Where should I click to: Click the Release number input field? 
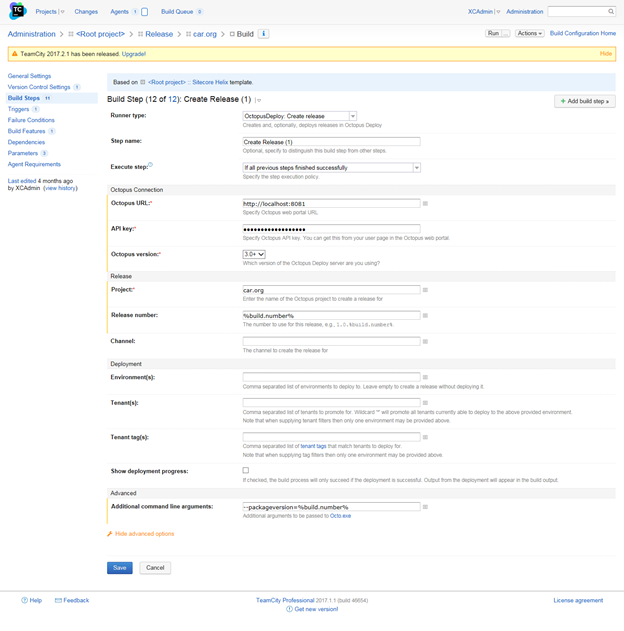tap(332, 316)
